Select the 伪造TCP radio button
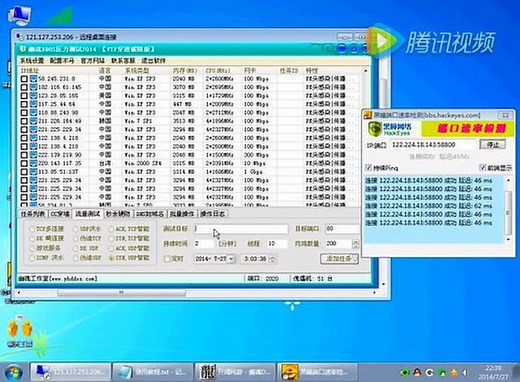 pyautogui.click(x=76, y=239)
